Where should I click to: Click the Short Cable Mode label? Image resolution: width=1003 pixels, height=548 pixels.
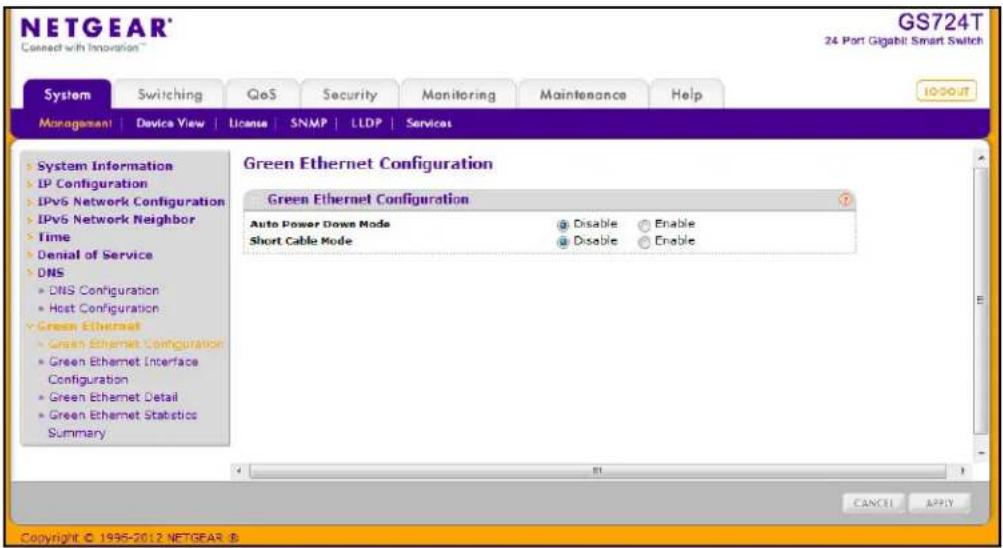(301, 242)
